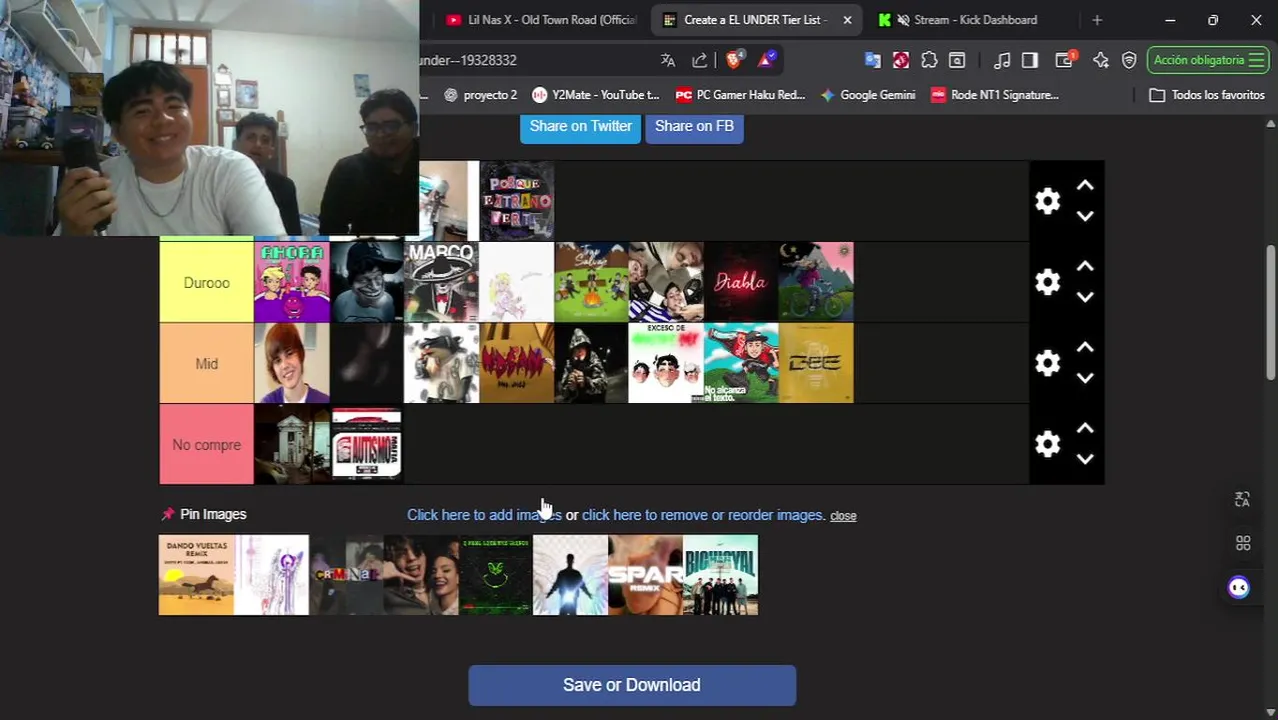
Task: Open the Leo AI sparkle icon
Action: coord(1101,60)
